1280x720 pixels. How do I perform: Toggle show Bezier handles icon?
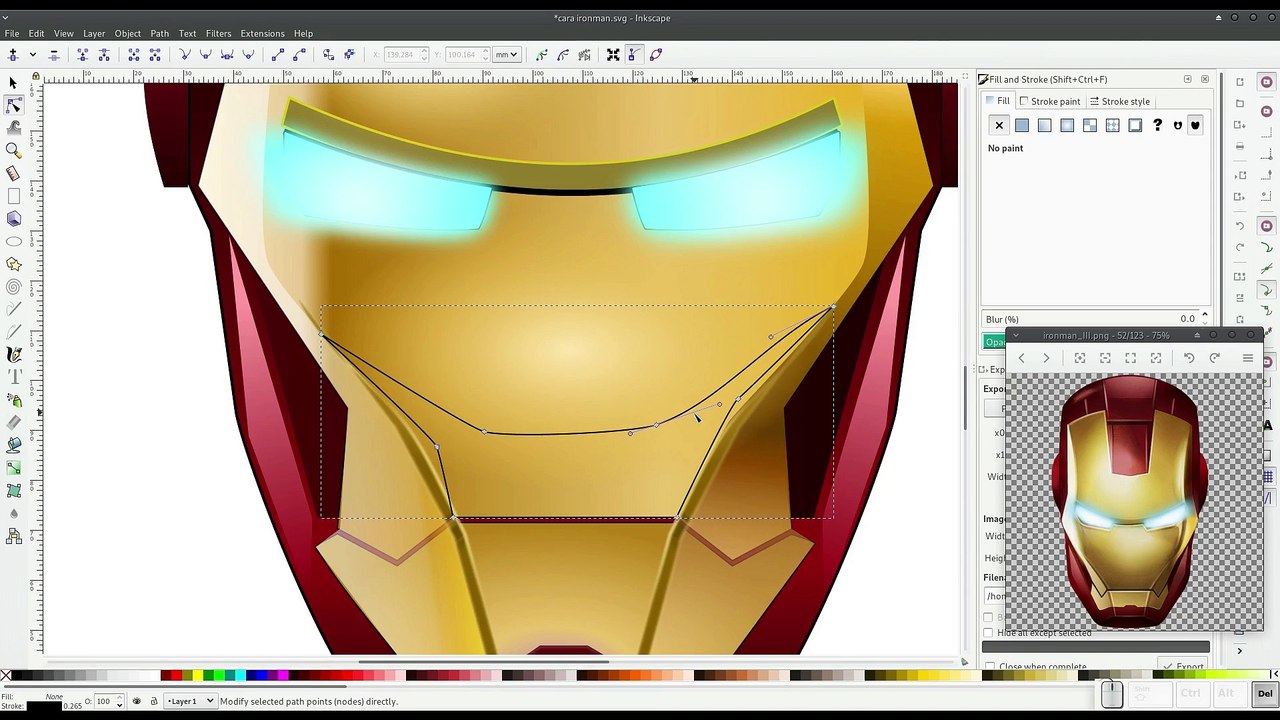point(634,54)
